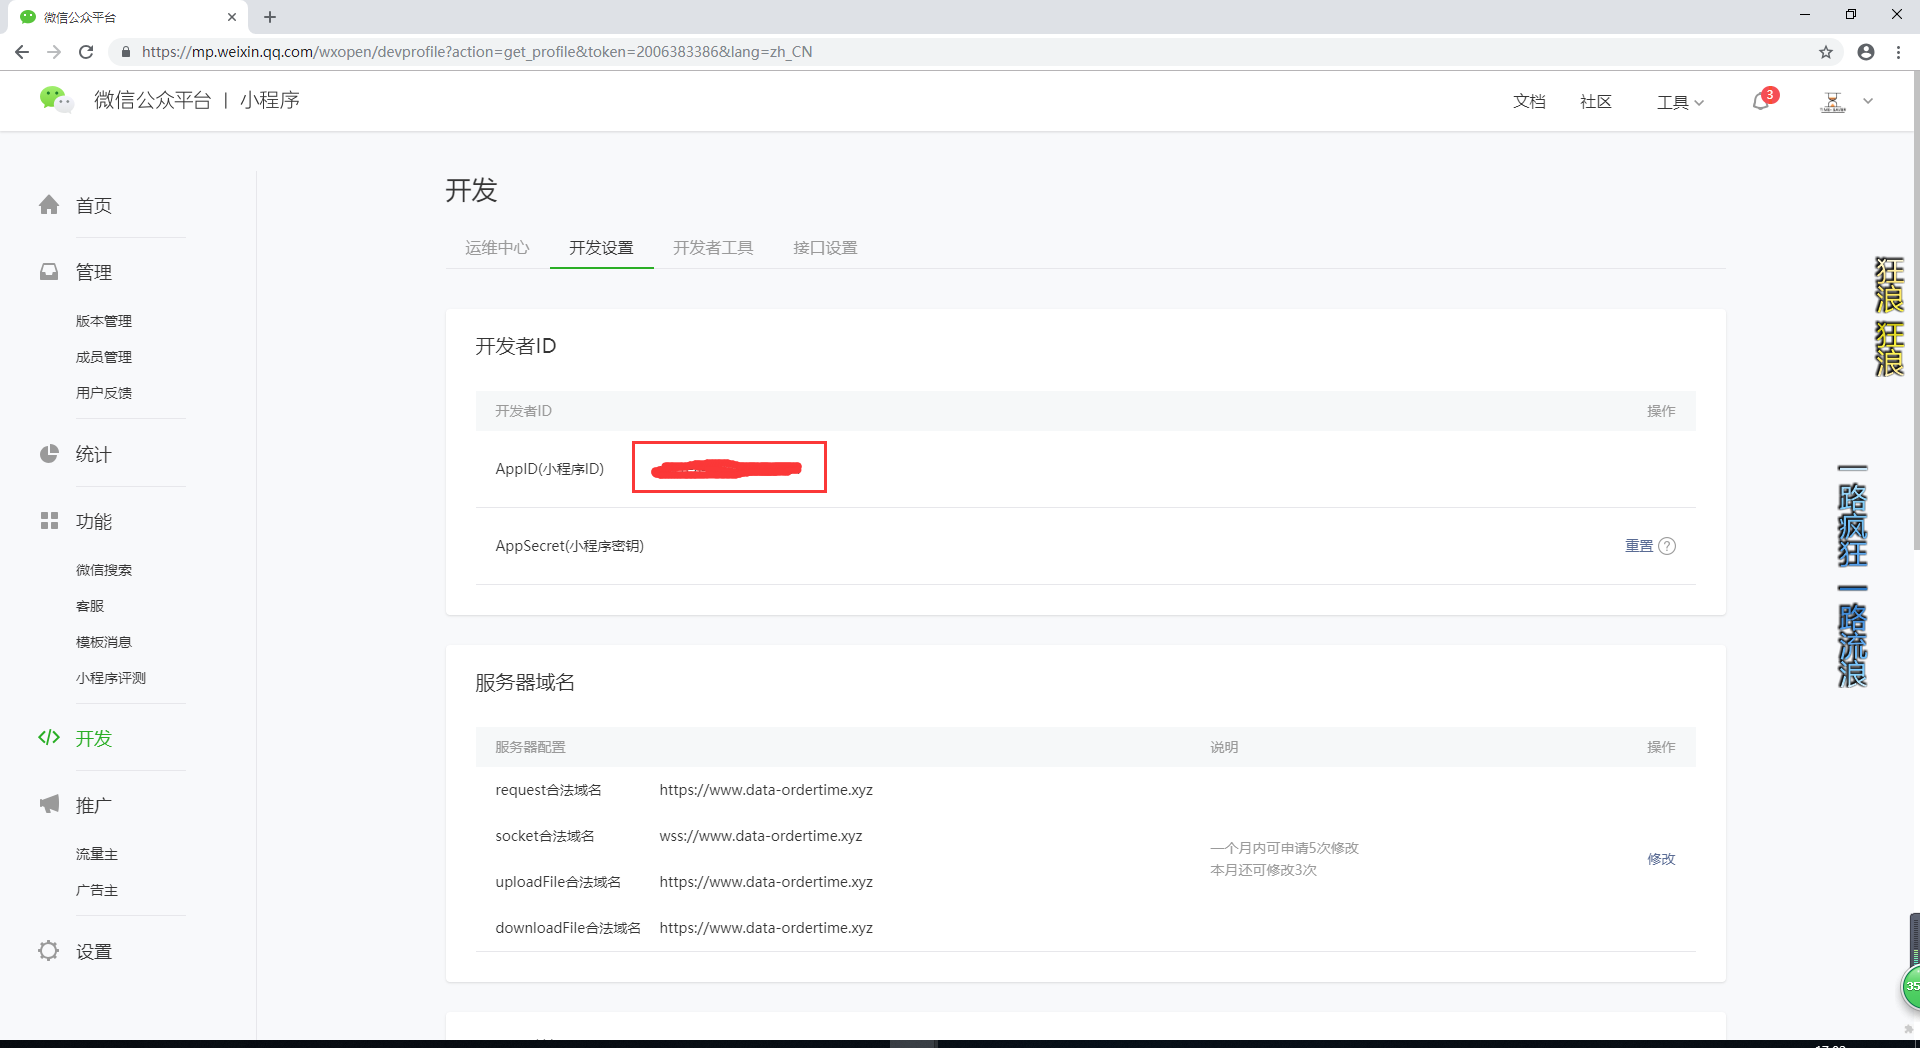Click downloadFile合法域名 URL value
This screenshot has width=1920, height=1048.
[x=766, y=928]
